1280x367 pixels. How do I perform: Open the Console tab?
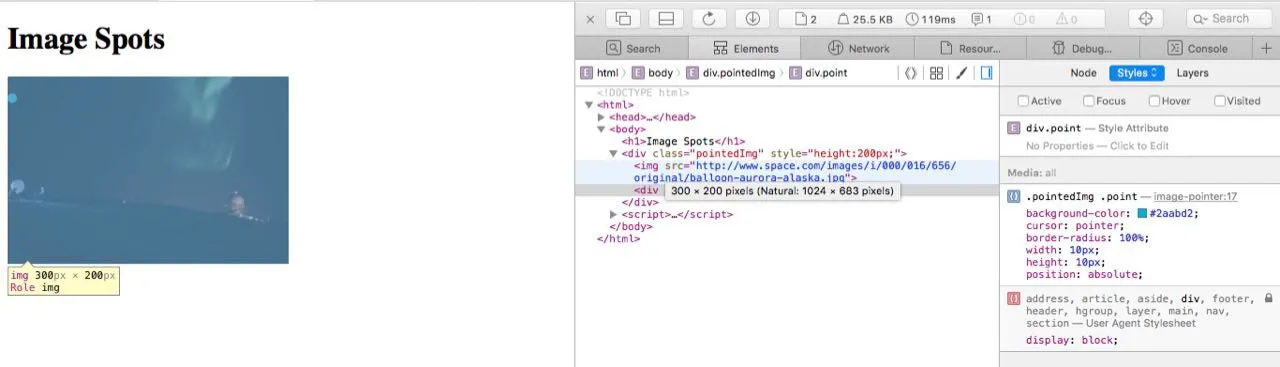coord(1197,48)
